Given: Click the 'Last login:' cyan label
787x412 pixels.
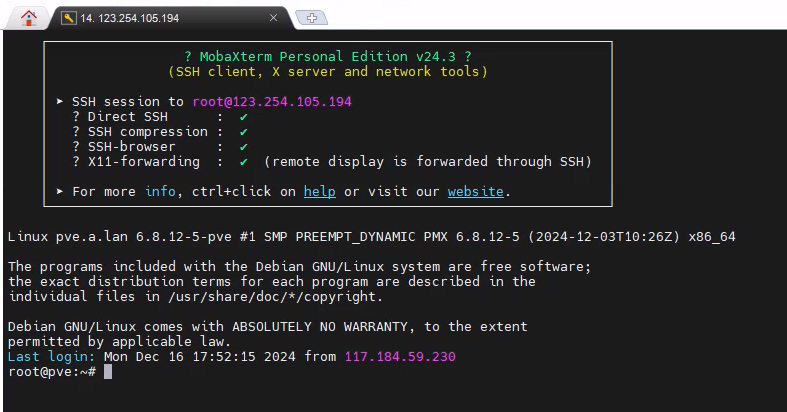Looking at the screenshot, I should click(x=51, y=357).
